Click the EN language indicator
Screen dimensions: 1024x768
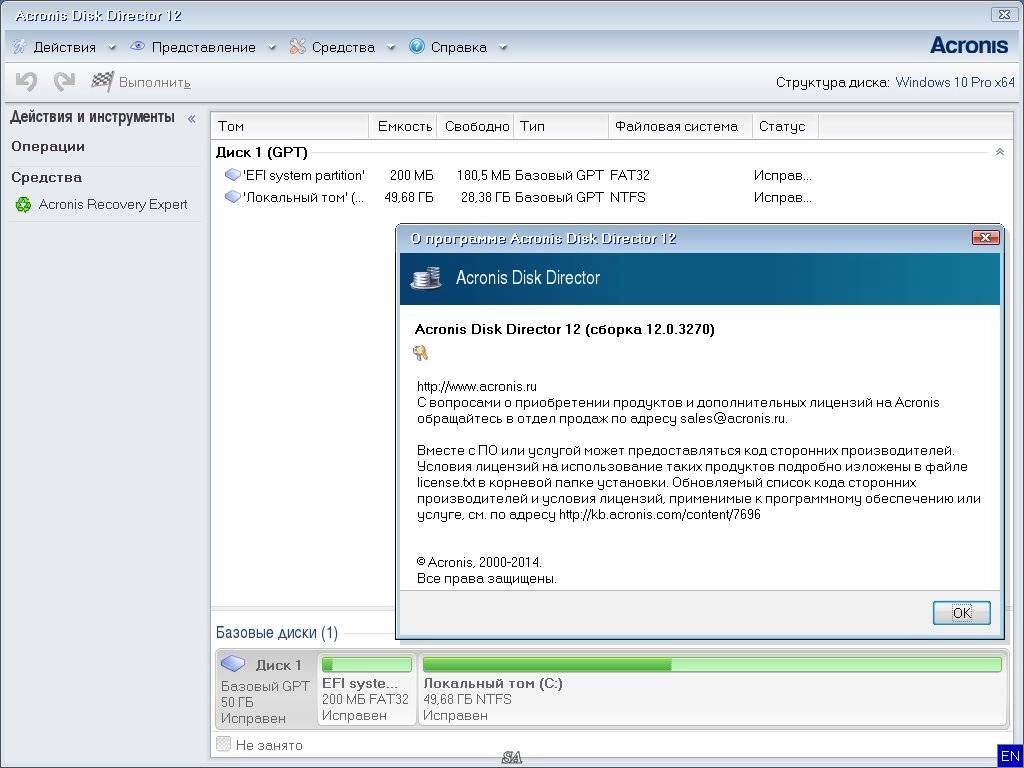[1010, 756]
